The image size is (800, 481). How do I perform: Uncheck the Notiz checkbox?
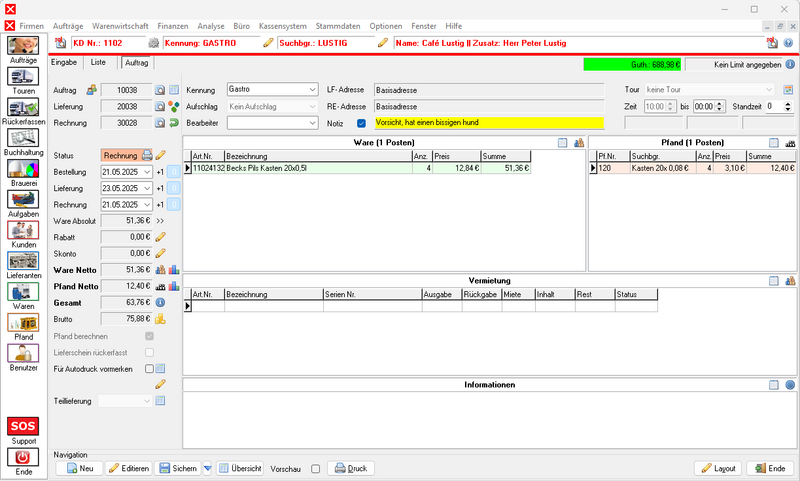362,123
